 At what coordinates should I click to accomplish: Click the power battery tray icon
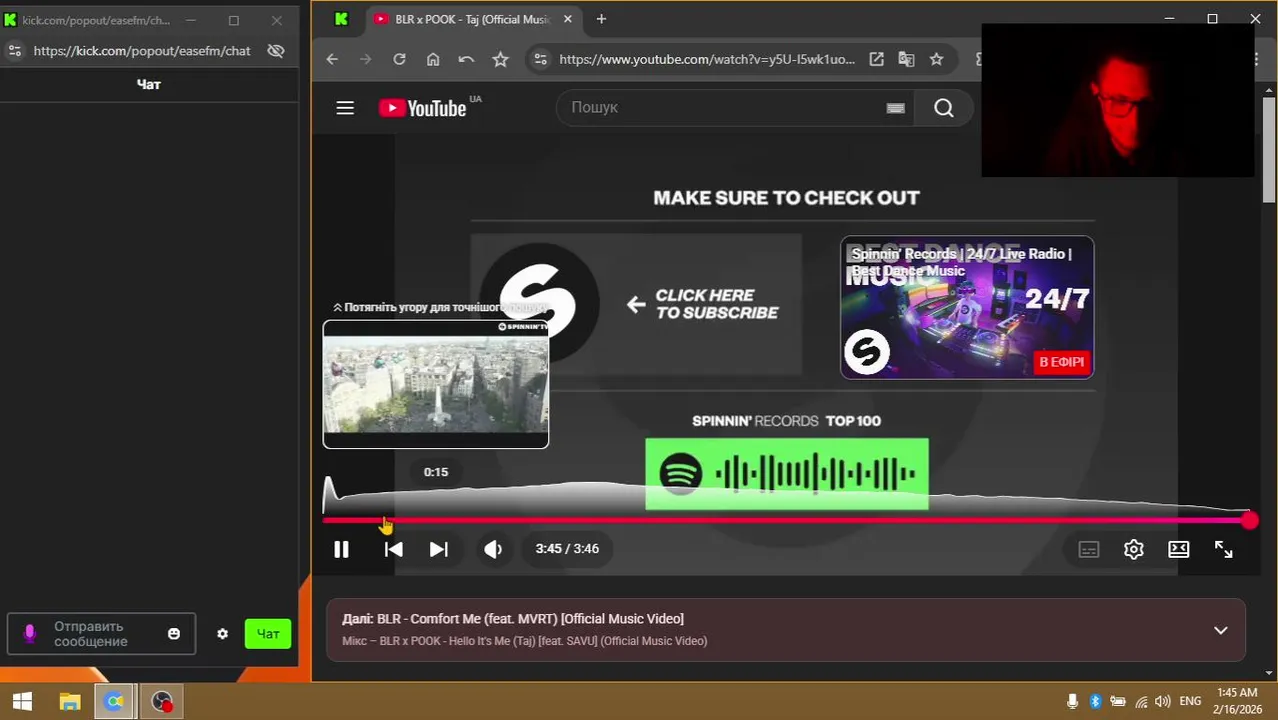pyautogui.click(x=1118, y=702)
